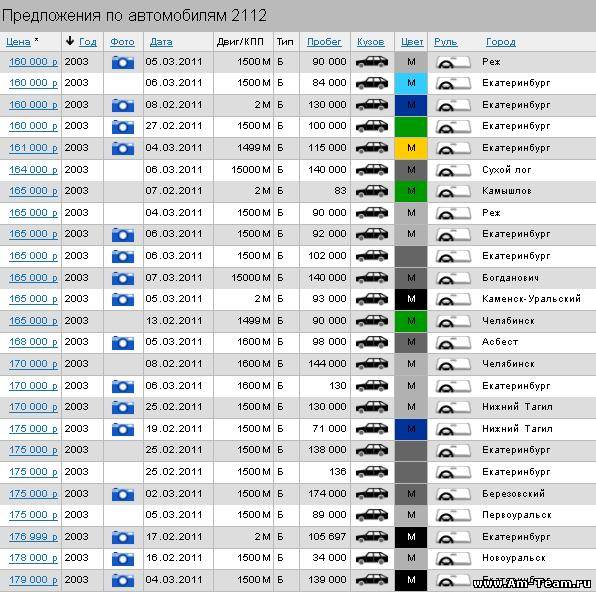This screenshot has height=593, width=596.
Task: Click the down arrow beside Год
Action: pyautogui.click(x=70, y=41)
